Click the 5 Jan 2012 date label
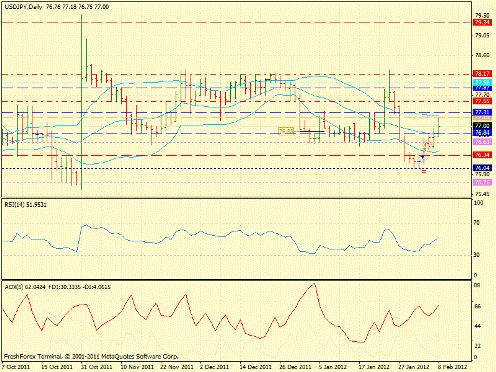 (x=333, y=367)
